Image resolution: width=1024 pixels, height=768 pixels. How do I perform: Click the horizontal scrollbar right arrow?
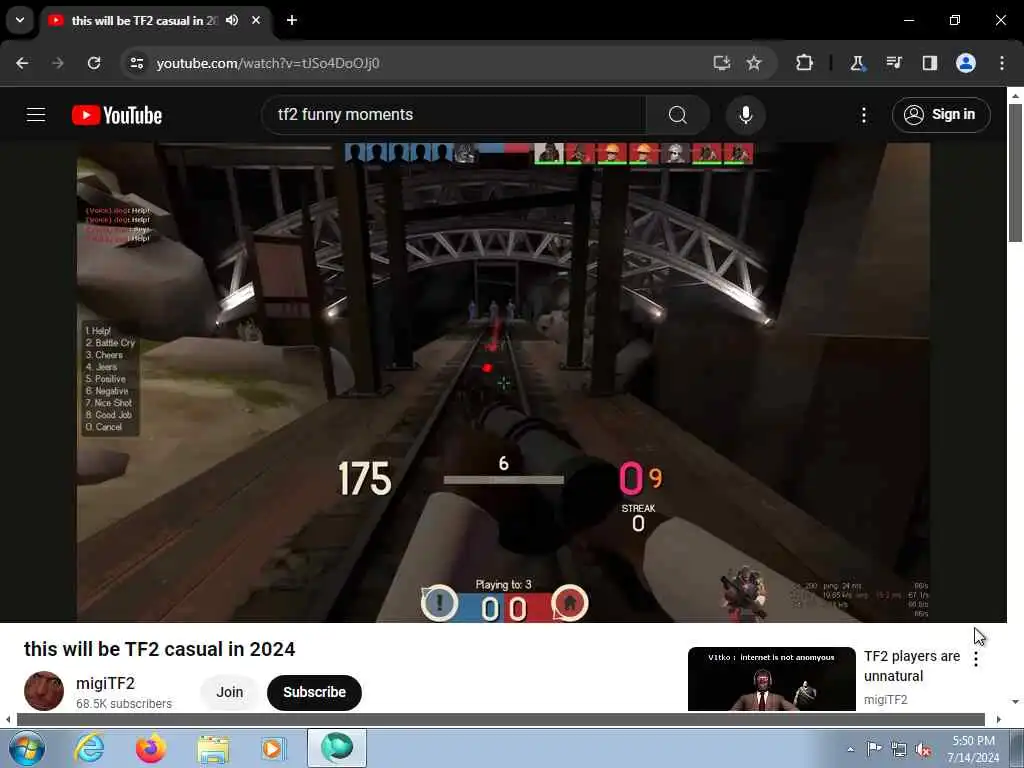(999, 720)
